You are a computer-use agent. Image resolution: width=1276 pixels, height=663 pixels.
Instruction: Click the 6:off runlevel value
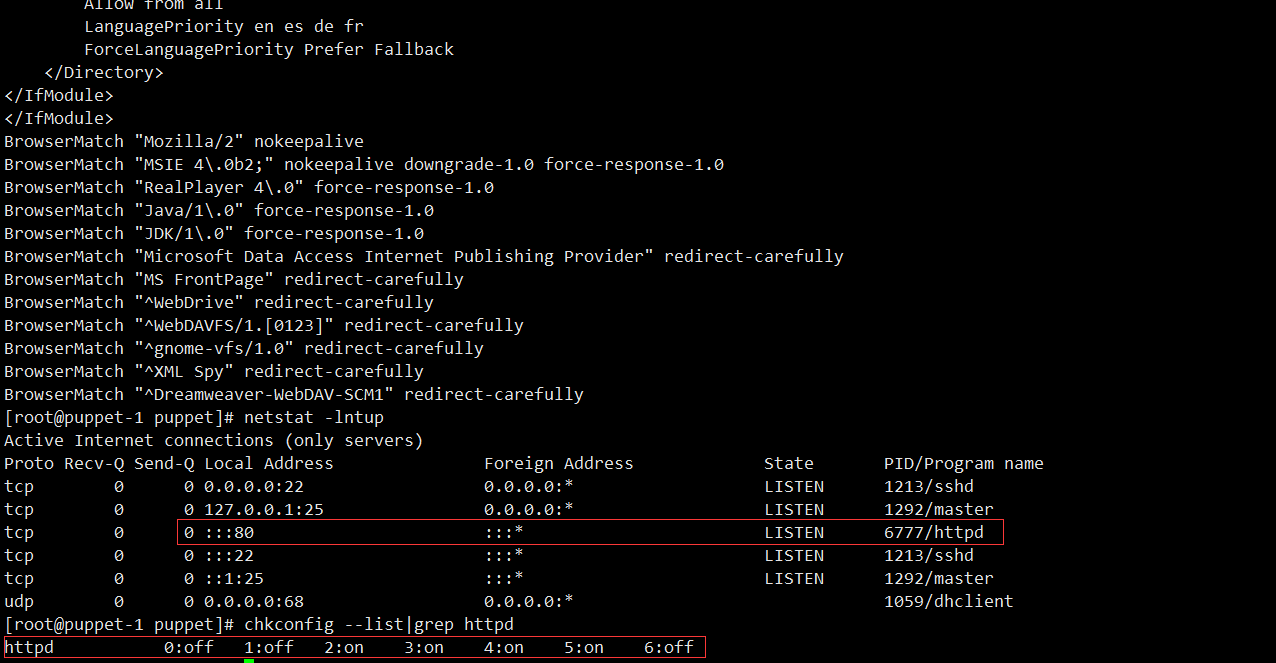click(669, 647)
